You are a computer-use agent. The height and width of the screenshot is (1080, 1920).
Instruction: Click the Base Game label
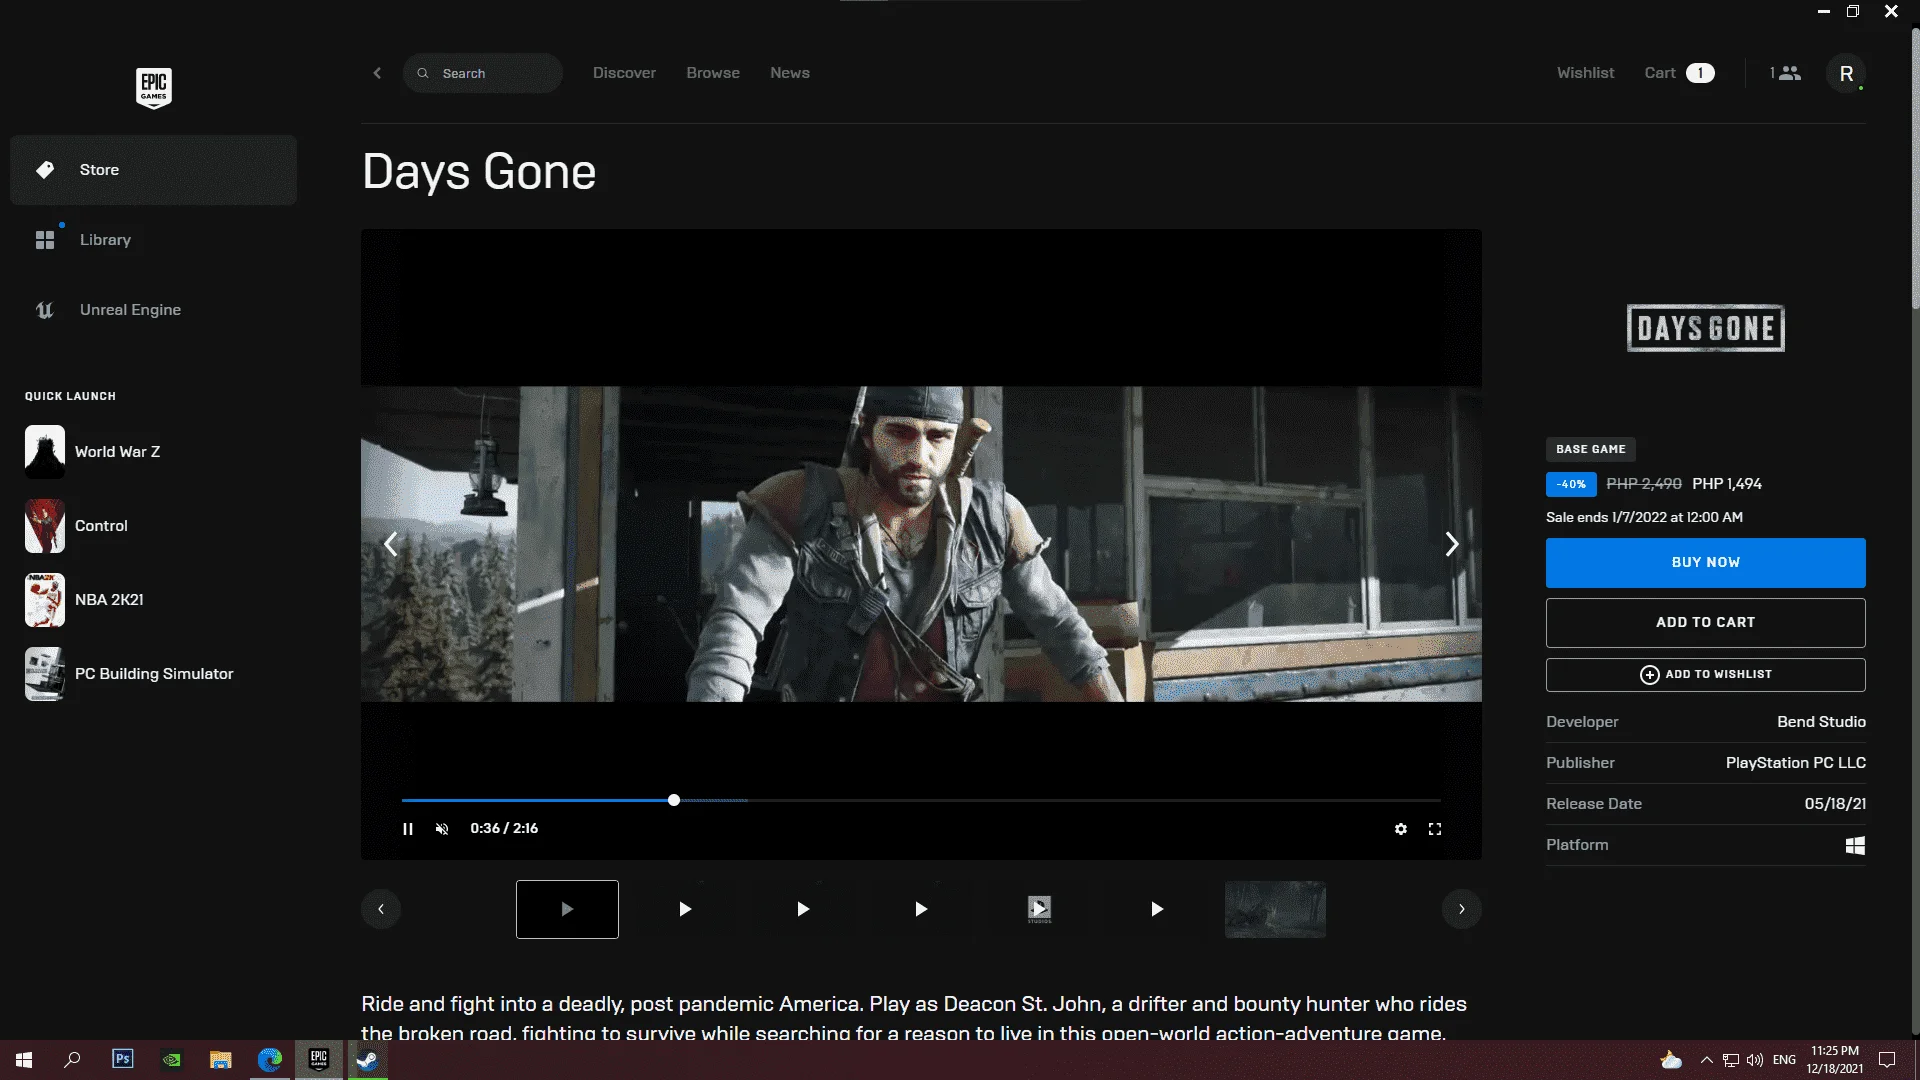point(1590,449)
